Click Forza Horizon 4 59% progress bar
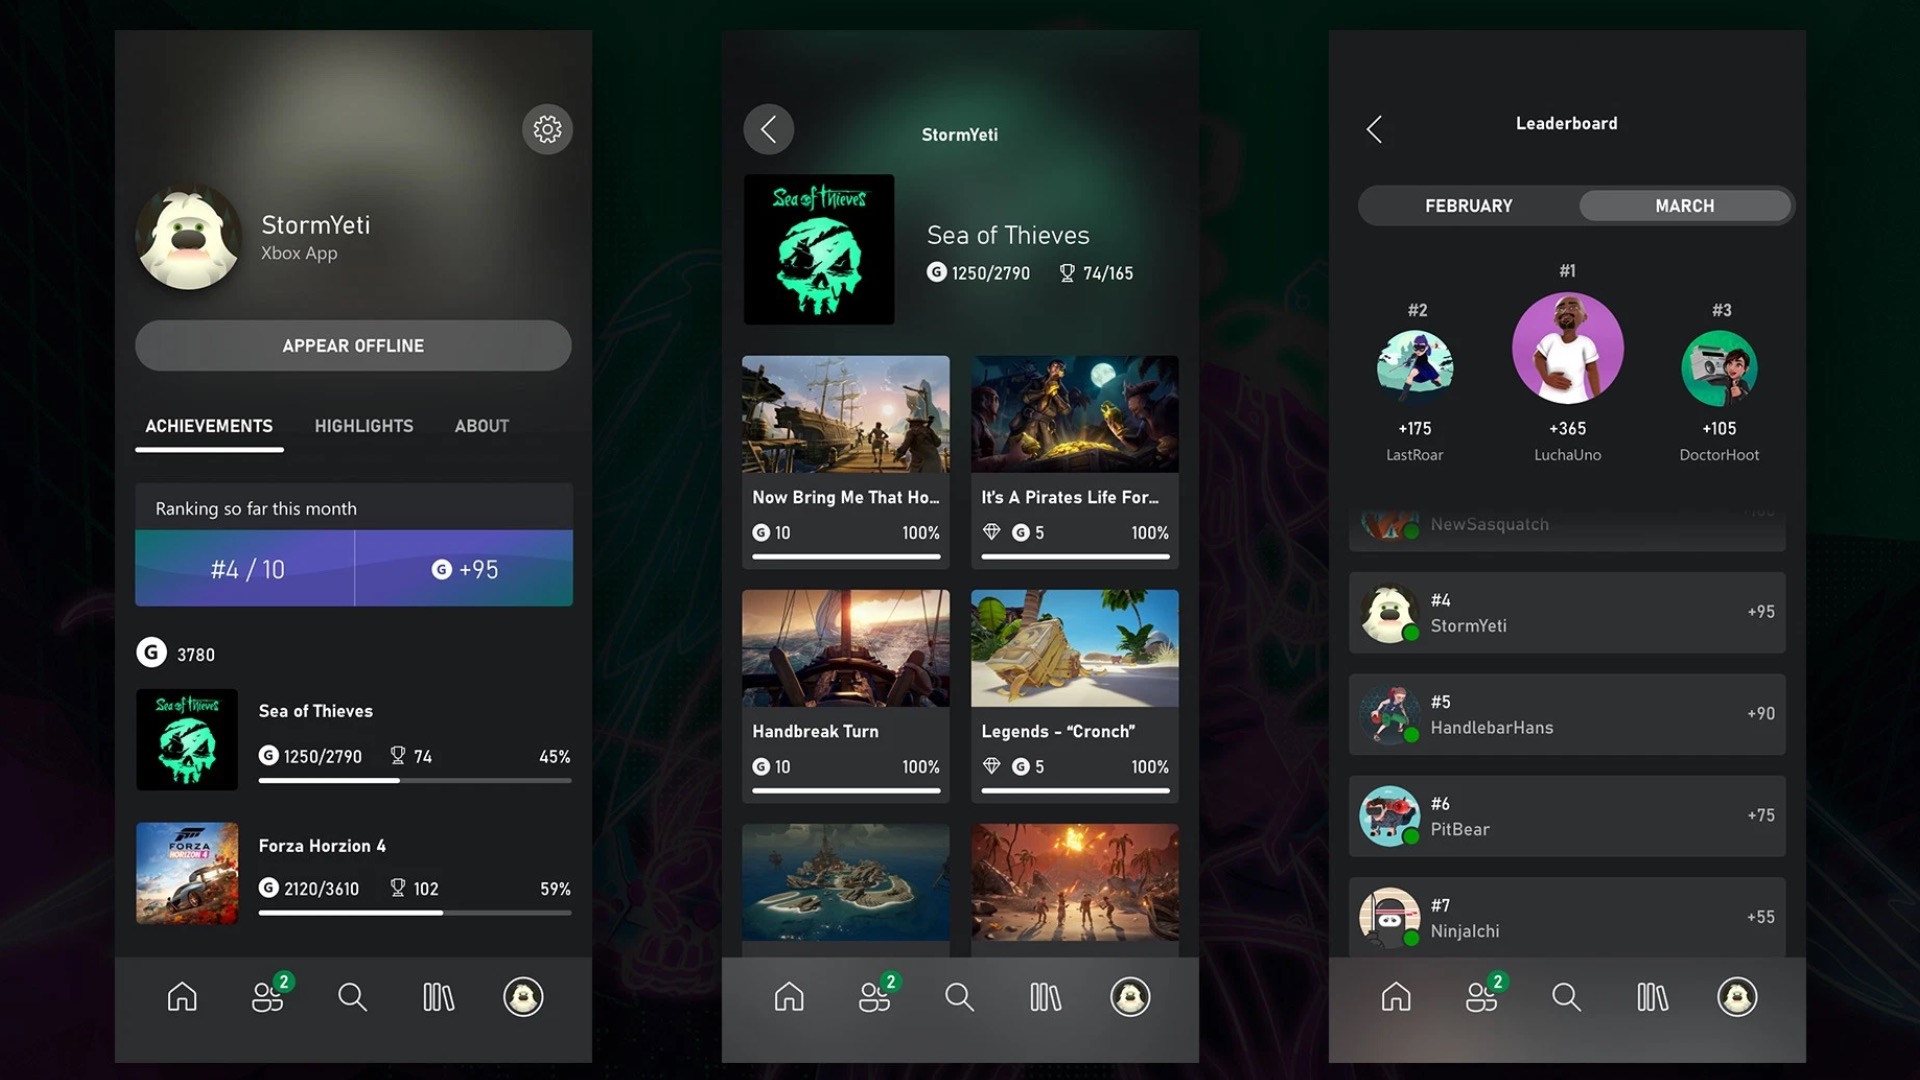This screenshot has width=1920, height=1080. click(415, 912)
